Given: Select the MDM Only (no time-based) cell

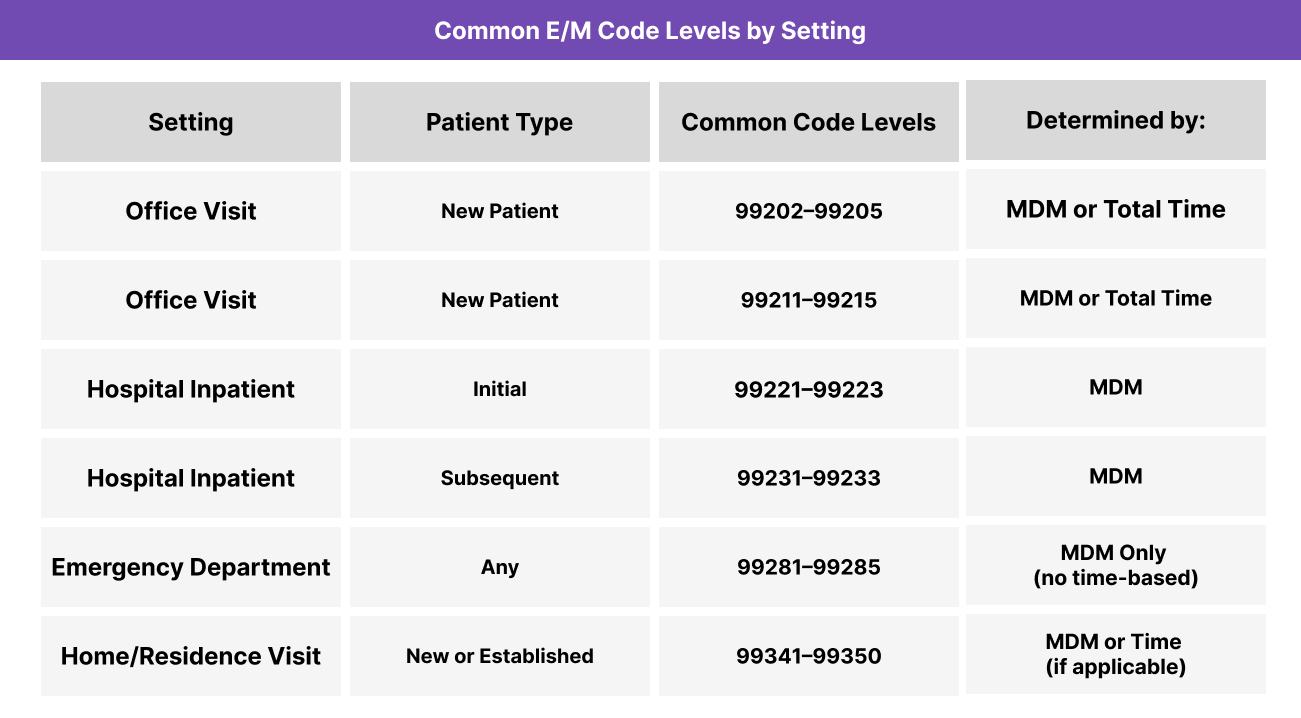Looking at the screenshot, I should [1115, 565].
